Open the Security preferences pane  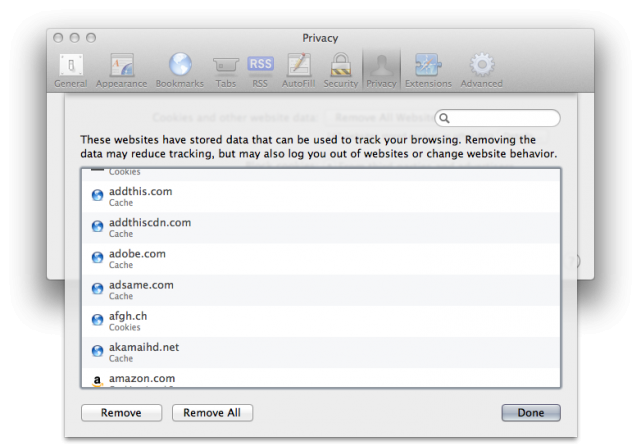(x=340, y=71)
